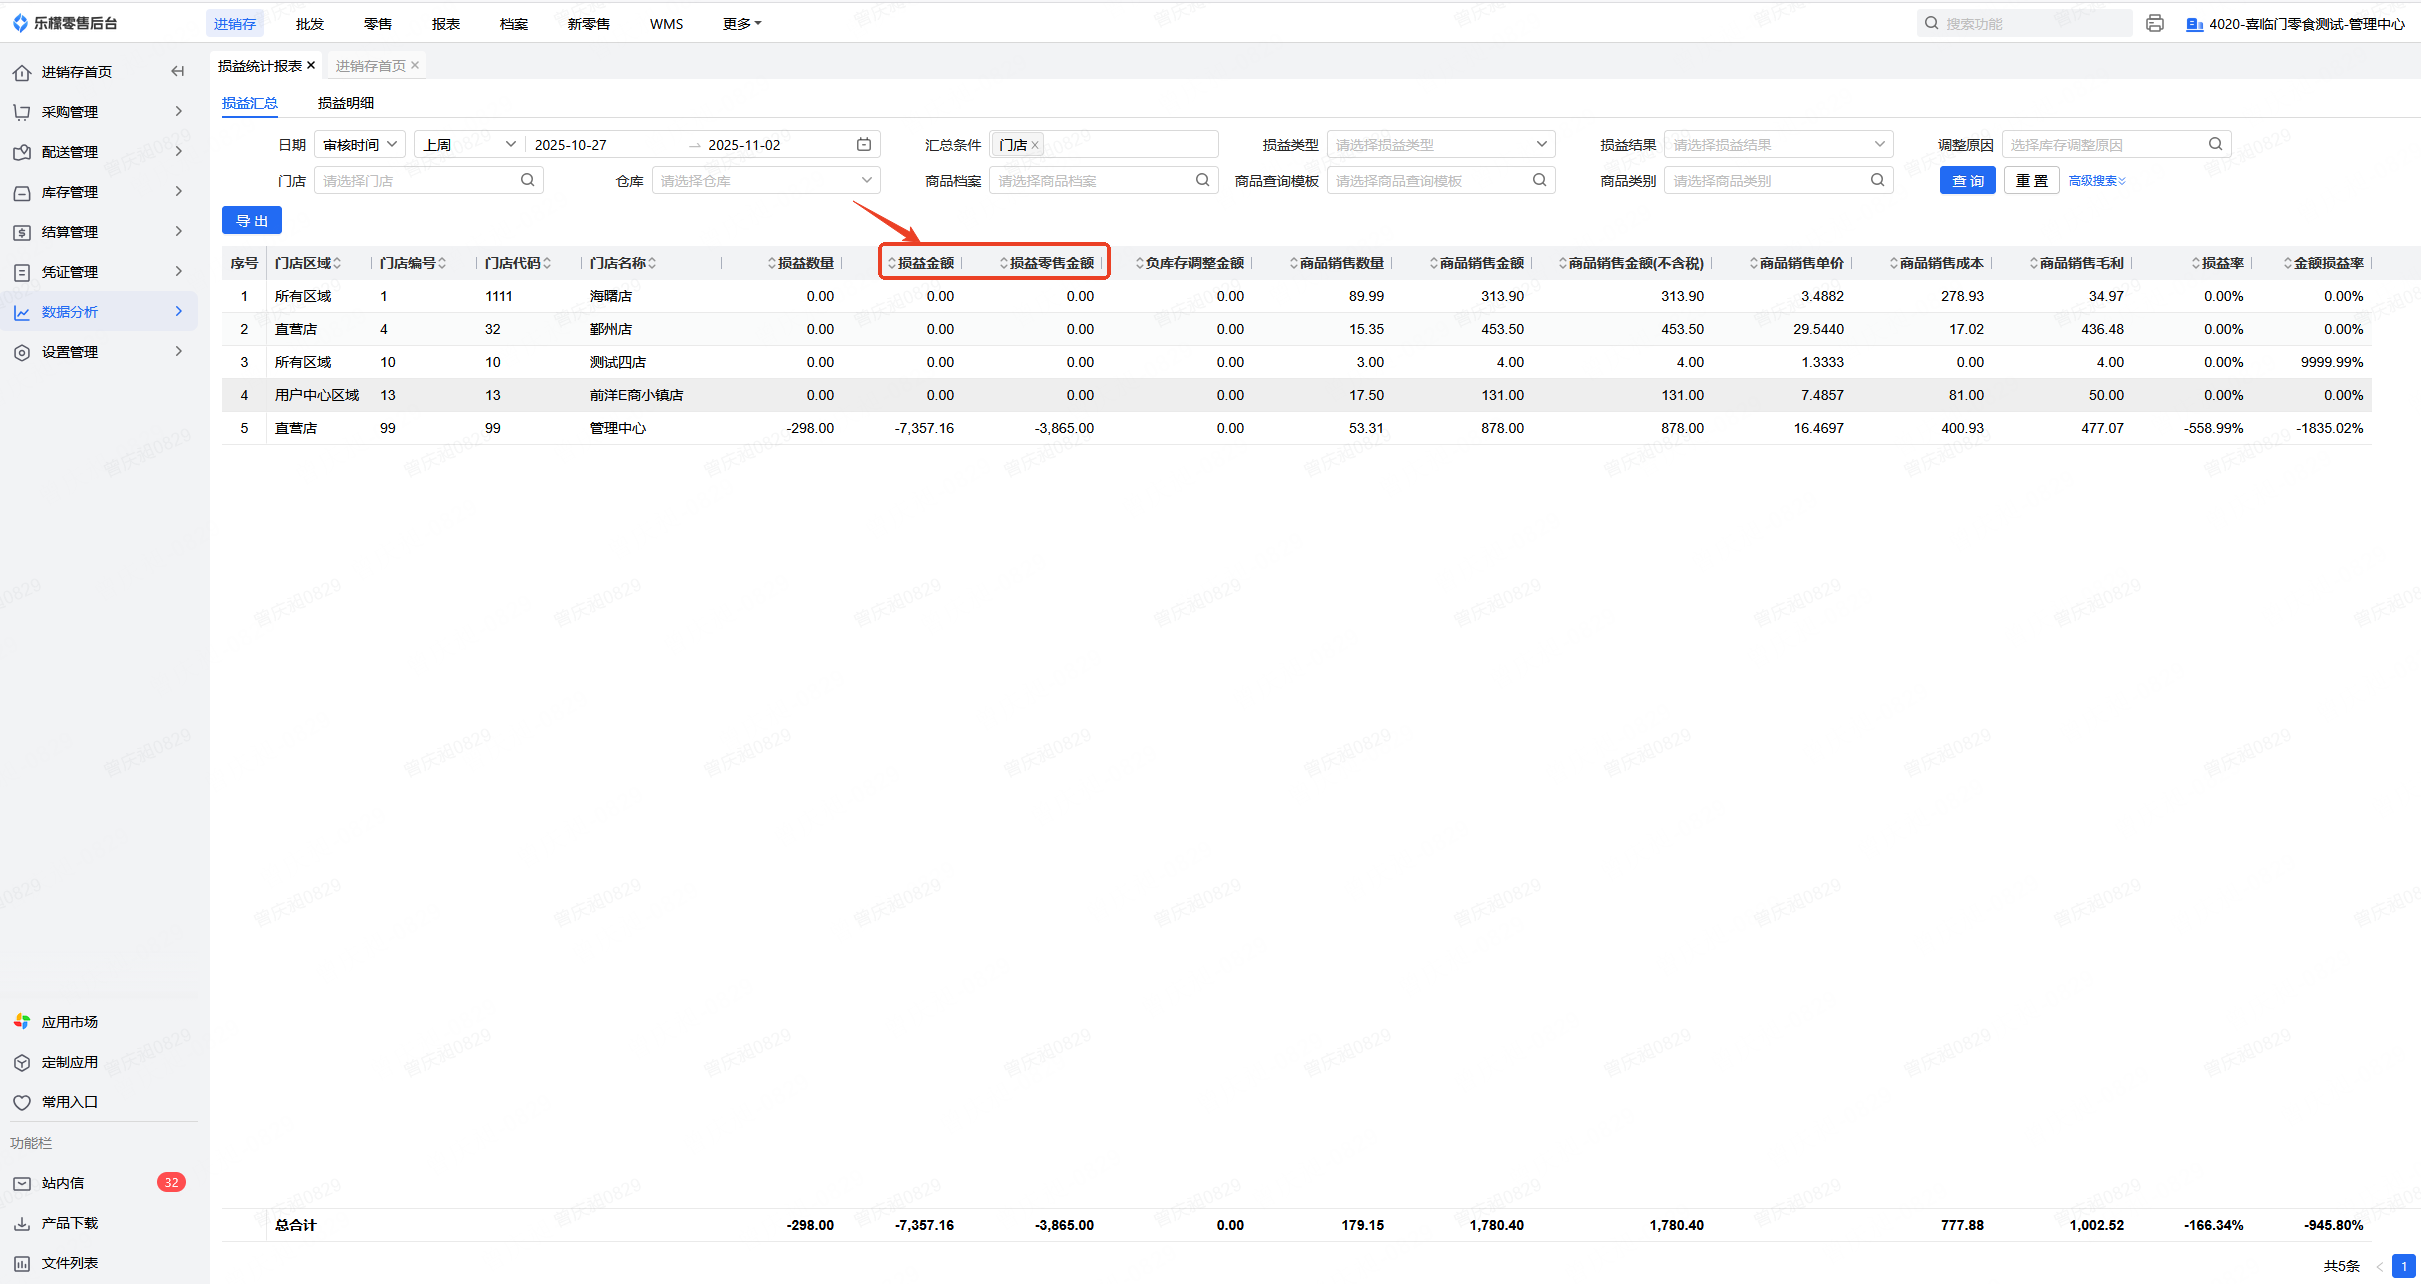Open the 损益类型 dropdown

coord(1440,144)
